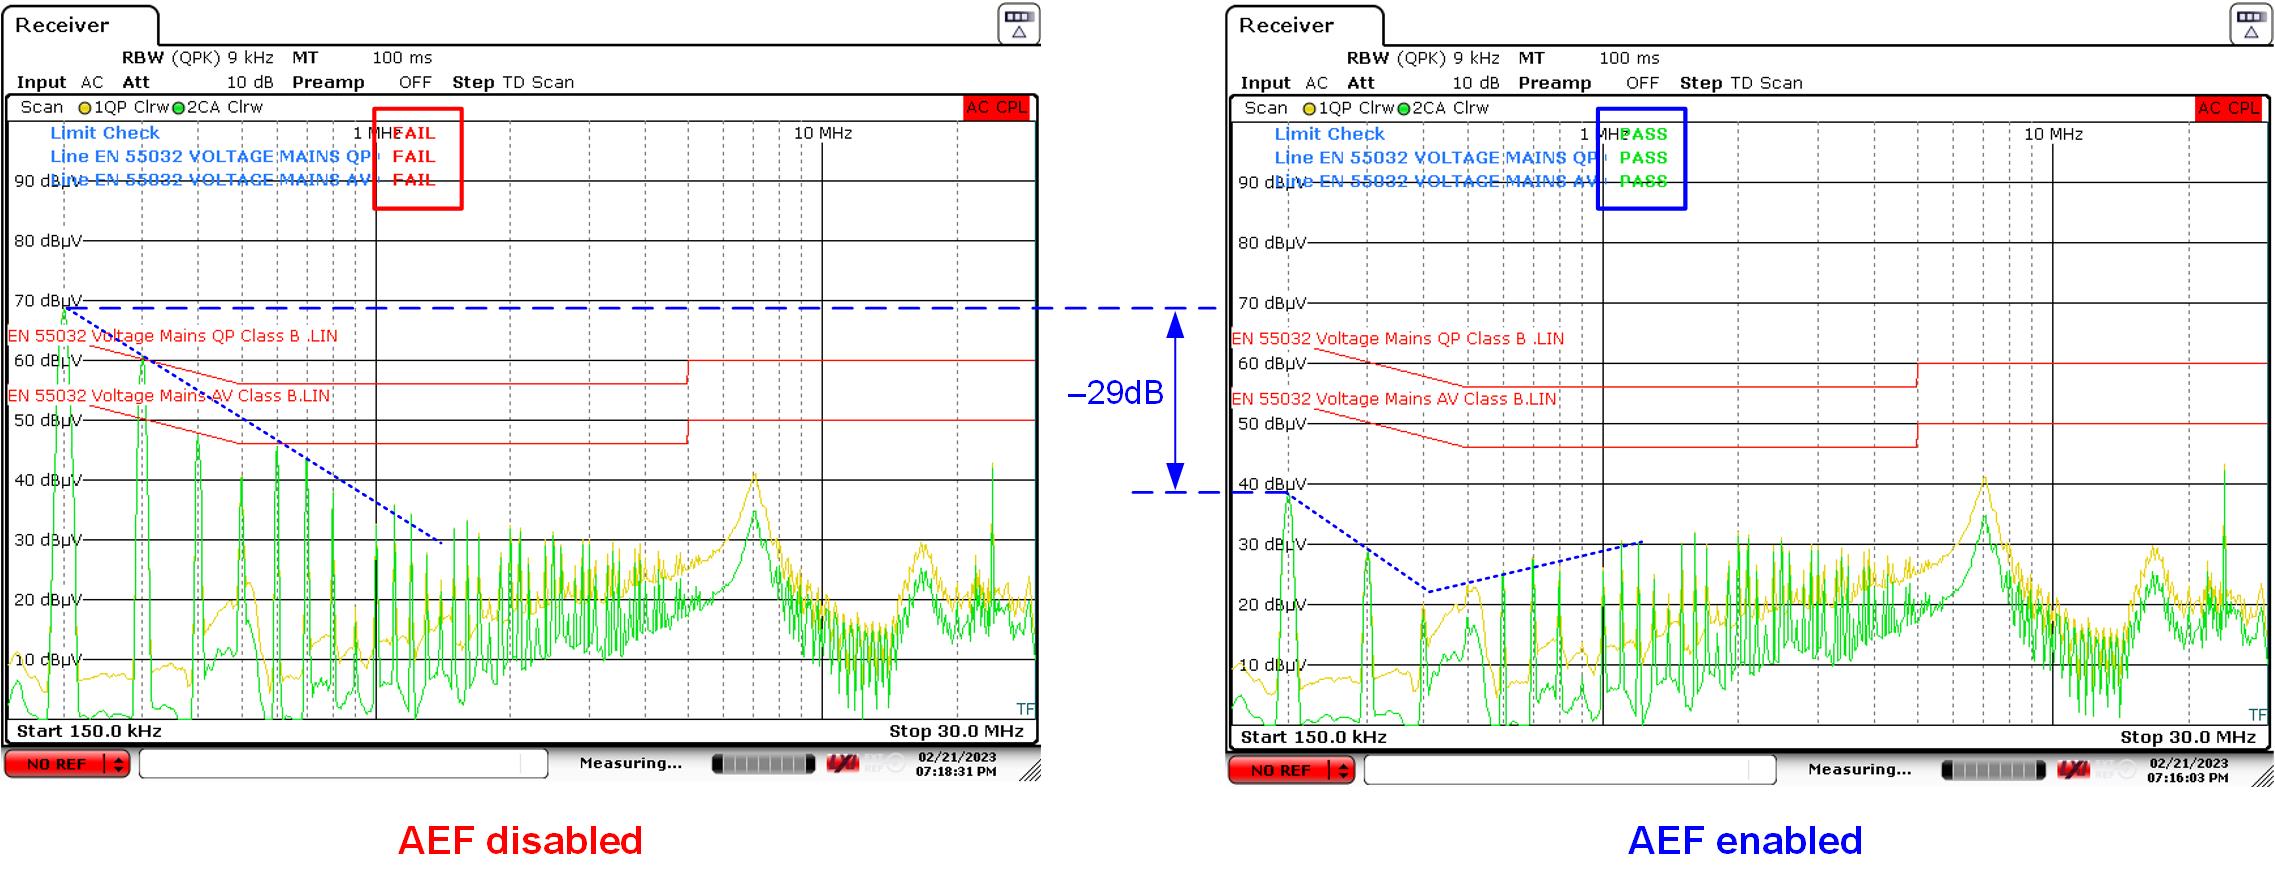Click green 2CA trace marker in left scan
The image size is (2275, 882).
coord(178,108)
